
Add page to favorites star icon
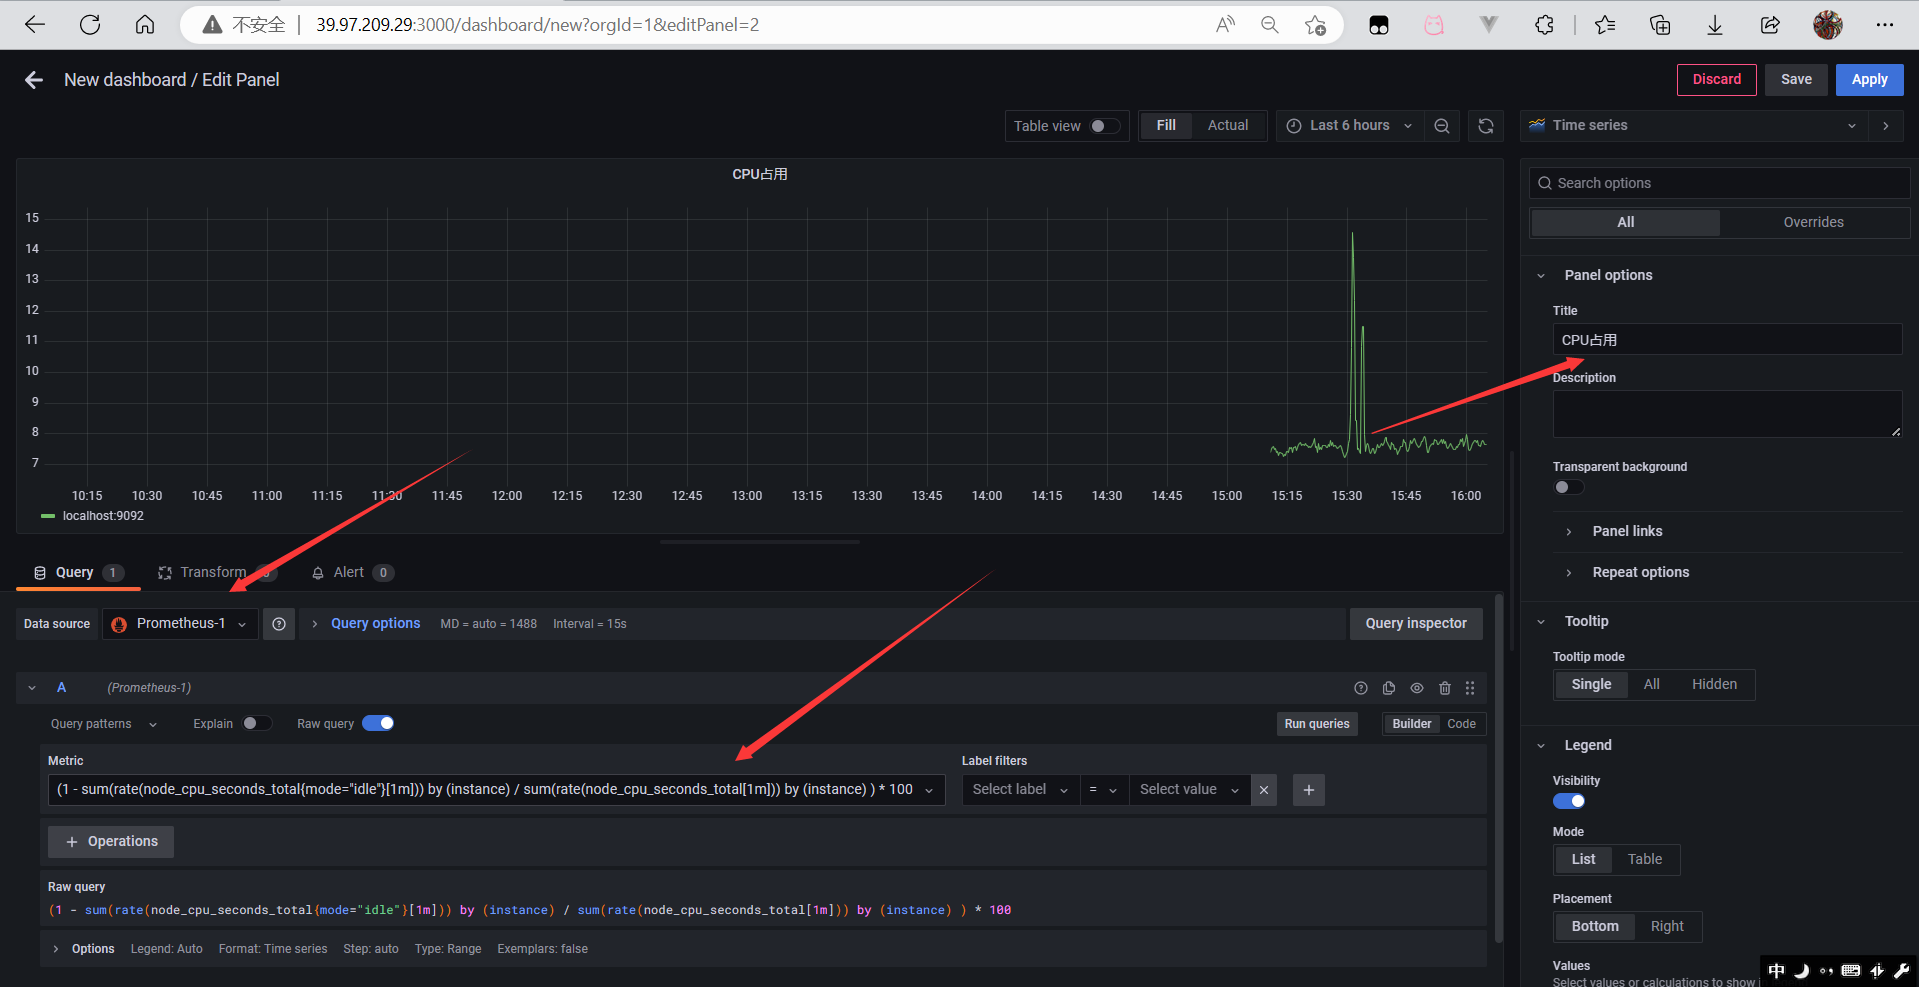1315,25
